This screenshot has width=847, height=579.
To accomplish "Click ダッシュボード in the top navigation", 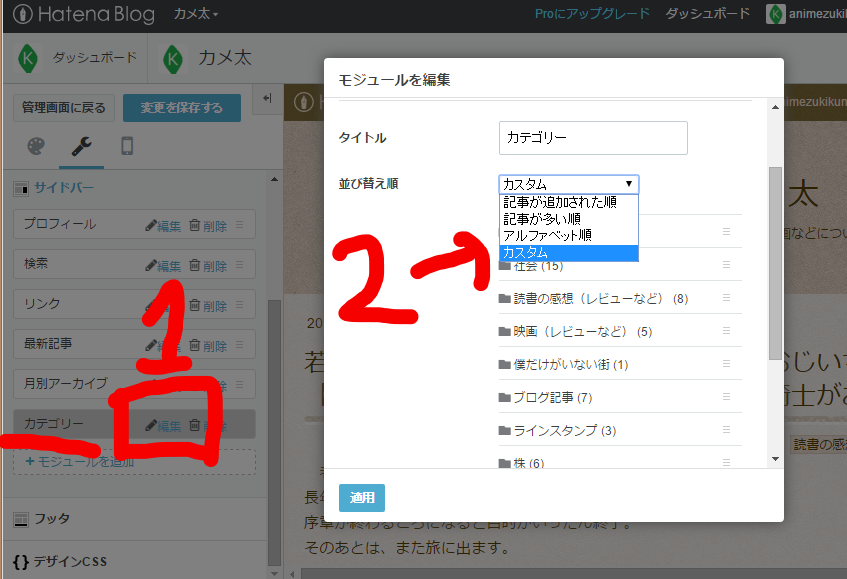I will pos(706,15).
